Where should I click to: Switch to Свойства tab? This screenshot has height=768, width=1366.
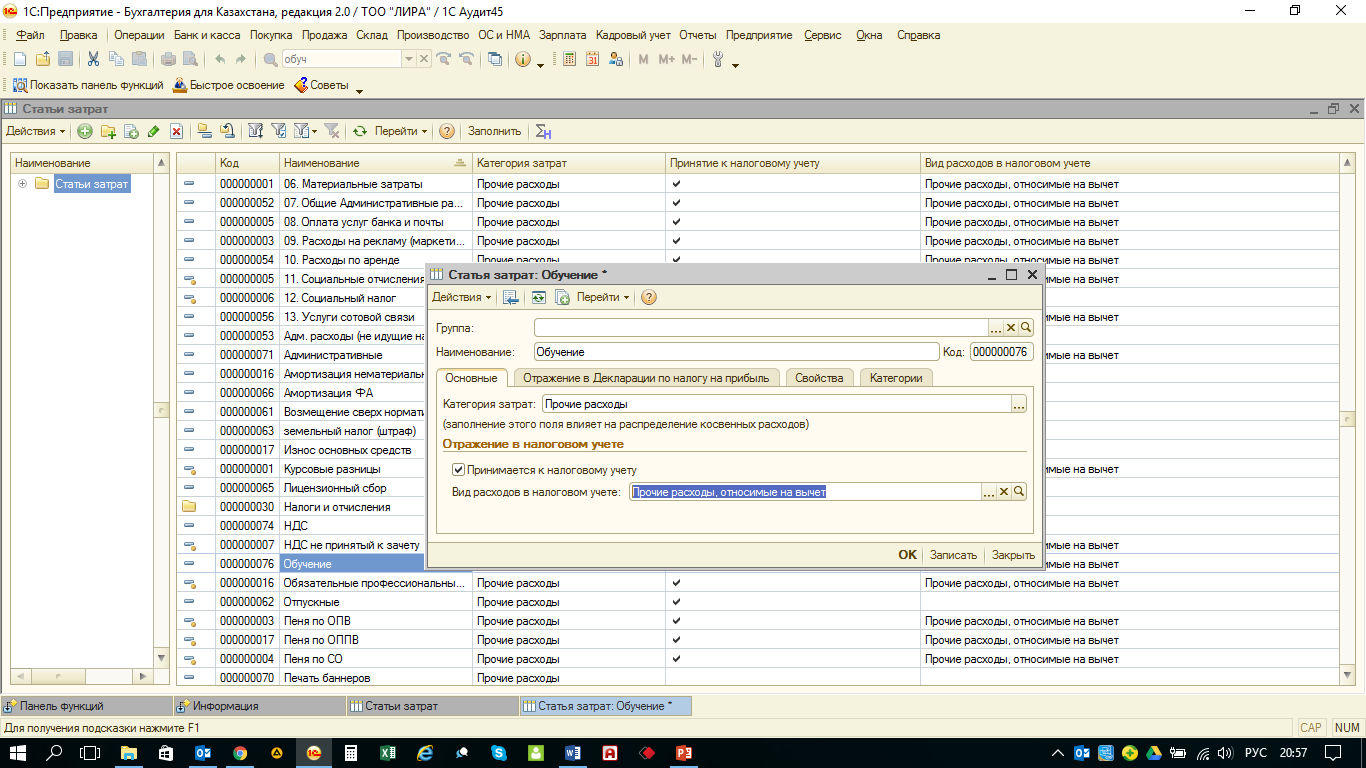coord(820,378)
